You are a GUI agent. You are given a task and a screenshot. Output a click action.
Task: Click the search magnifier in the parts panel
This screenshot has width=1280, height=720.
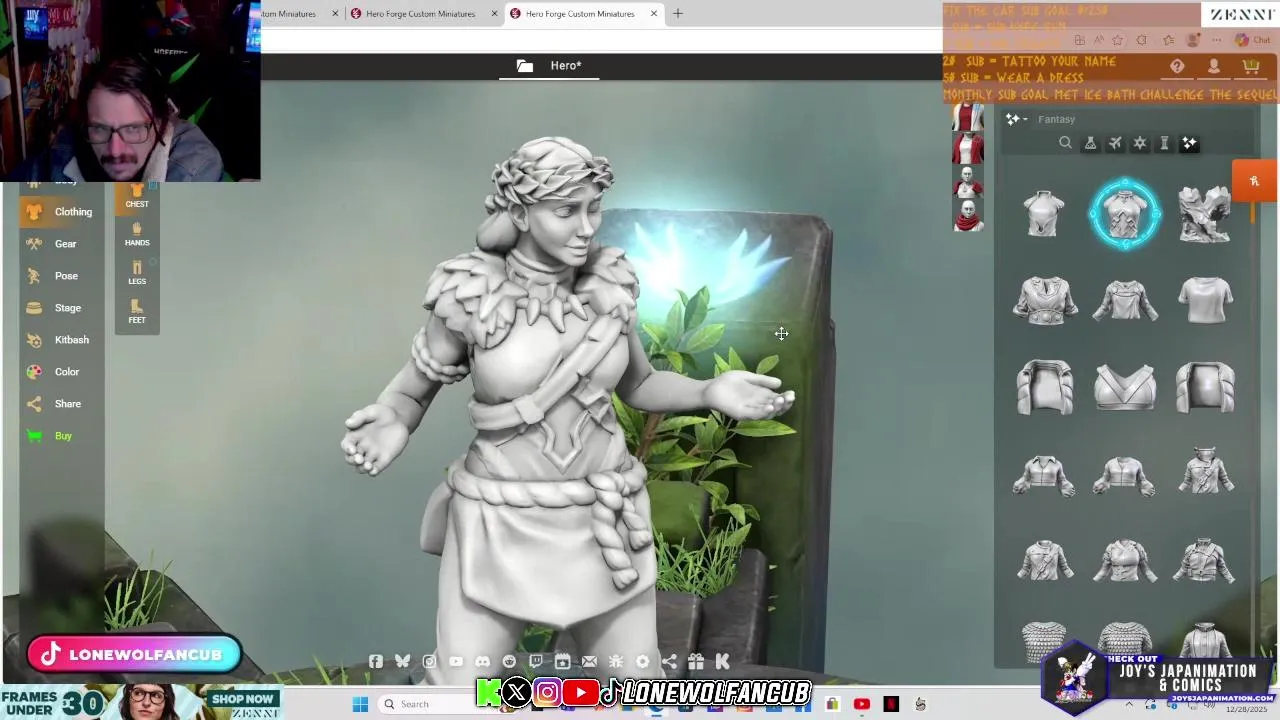(1065, 143)
